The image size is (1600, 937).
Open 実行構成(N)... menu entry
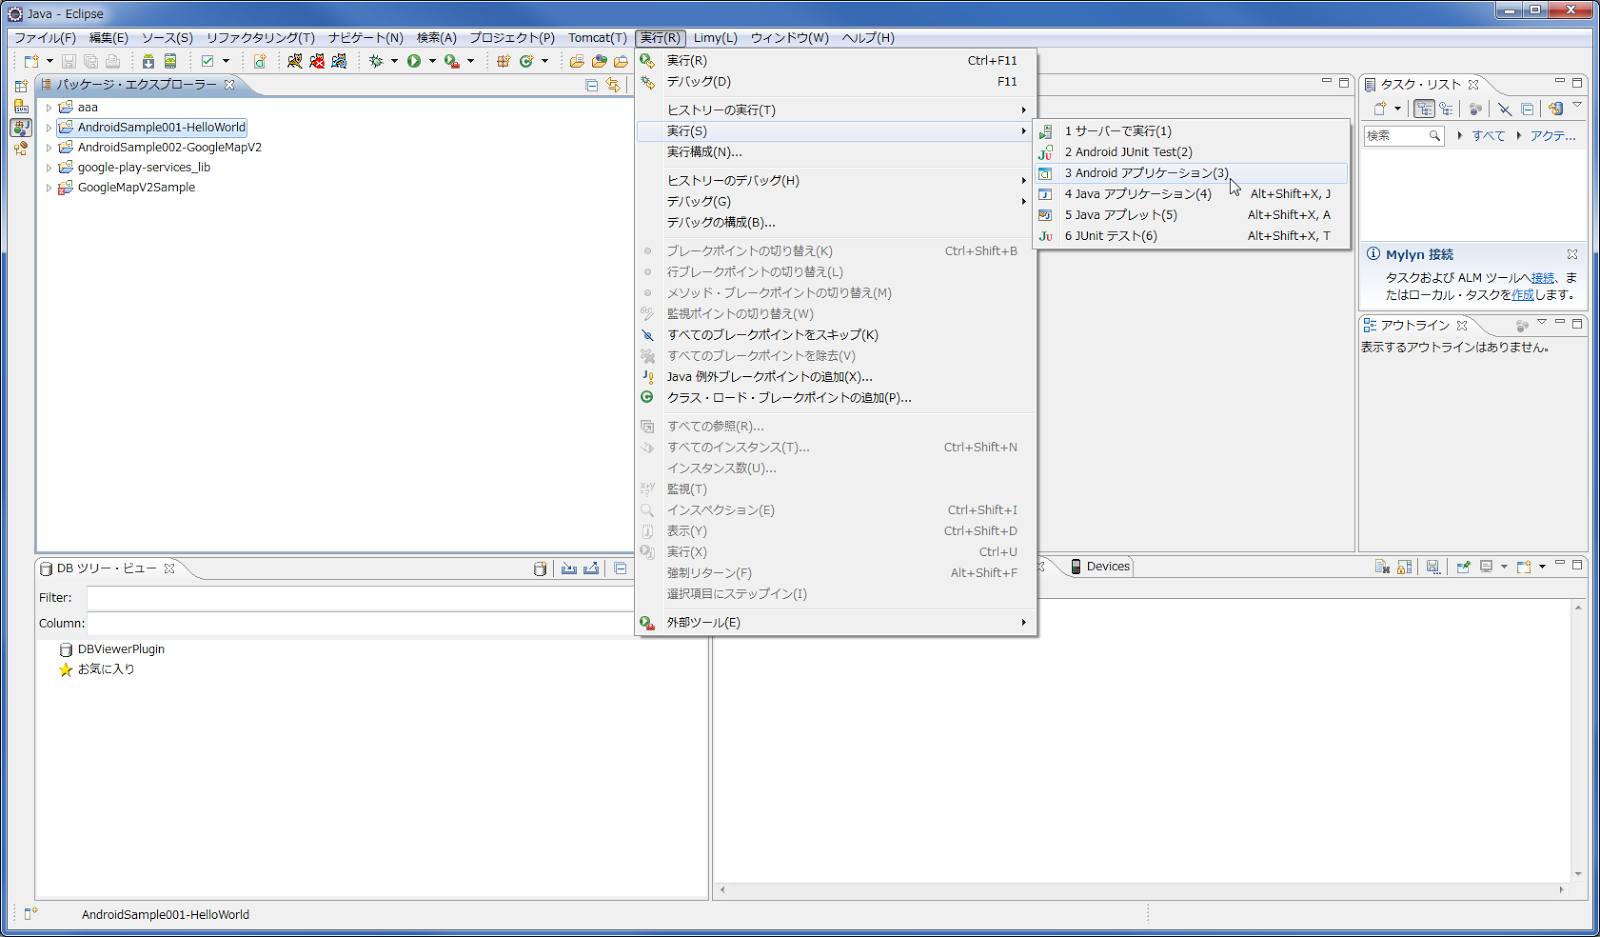[x=835, y=152]
